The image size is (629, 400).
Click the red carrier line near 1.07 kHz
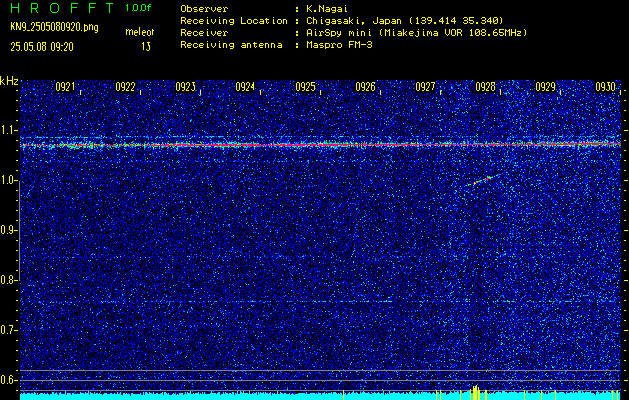(320, 144)
